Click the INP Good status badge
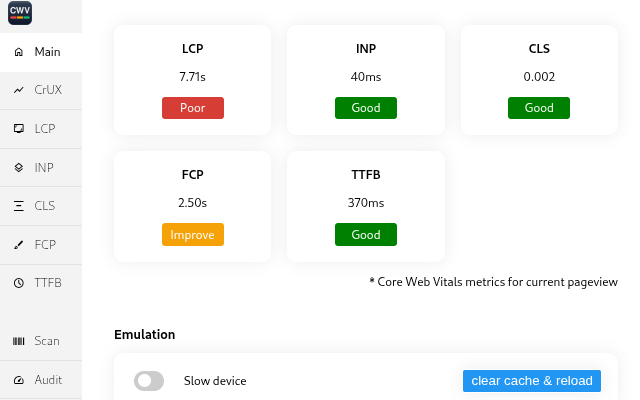 pos(366,108)
